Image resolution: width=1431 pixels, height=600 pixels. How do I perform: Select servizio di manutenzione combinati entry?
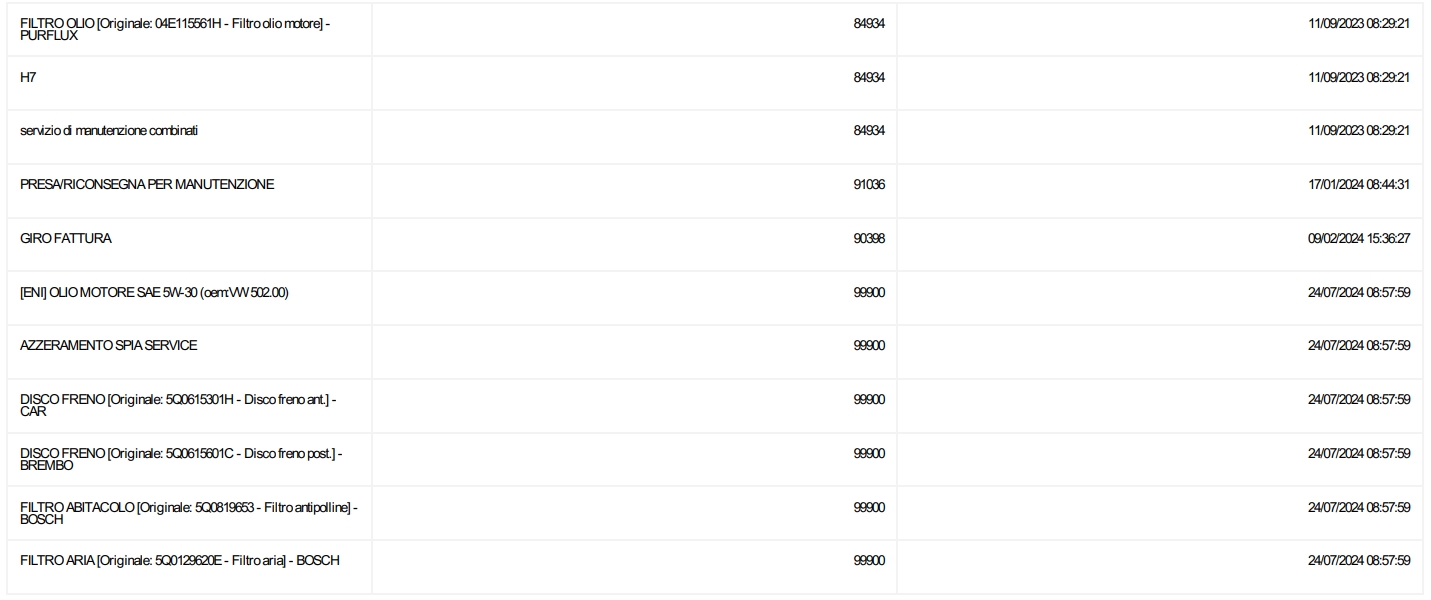point(108,131)
